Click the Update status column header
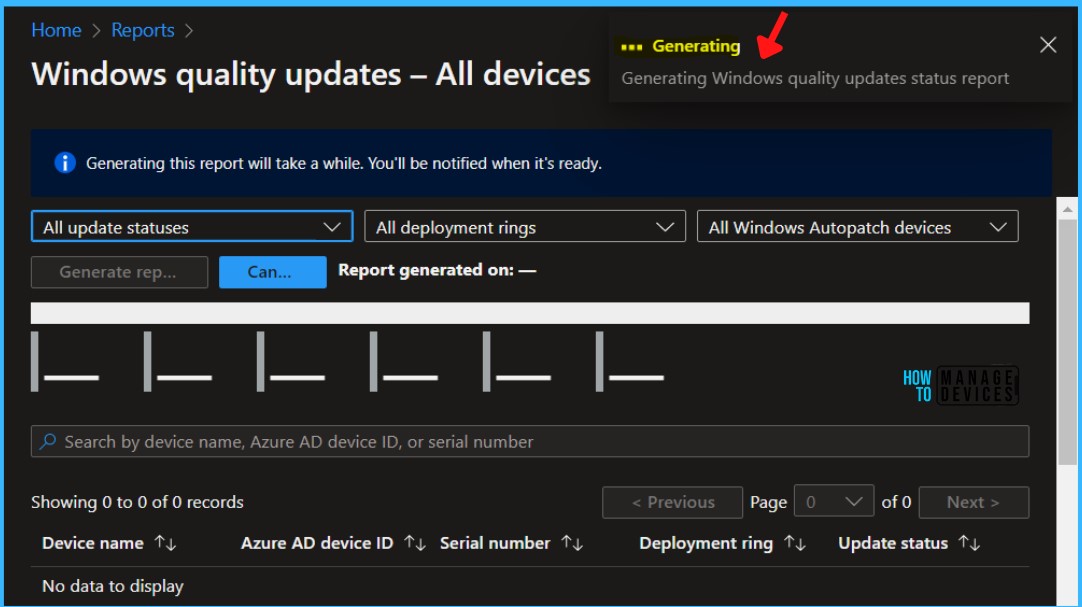The image size is (1082, 607). click(893, 544)
